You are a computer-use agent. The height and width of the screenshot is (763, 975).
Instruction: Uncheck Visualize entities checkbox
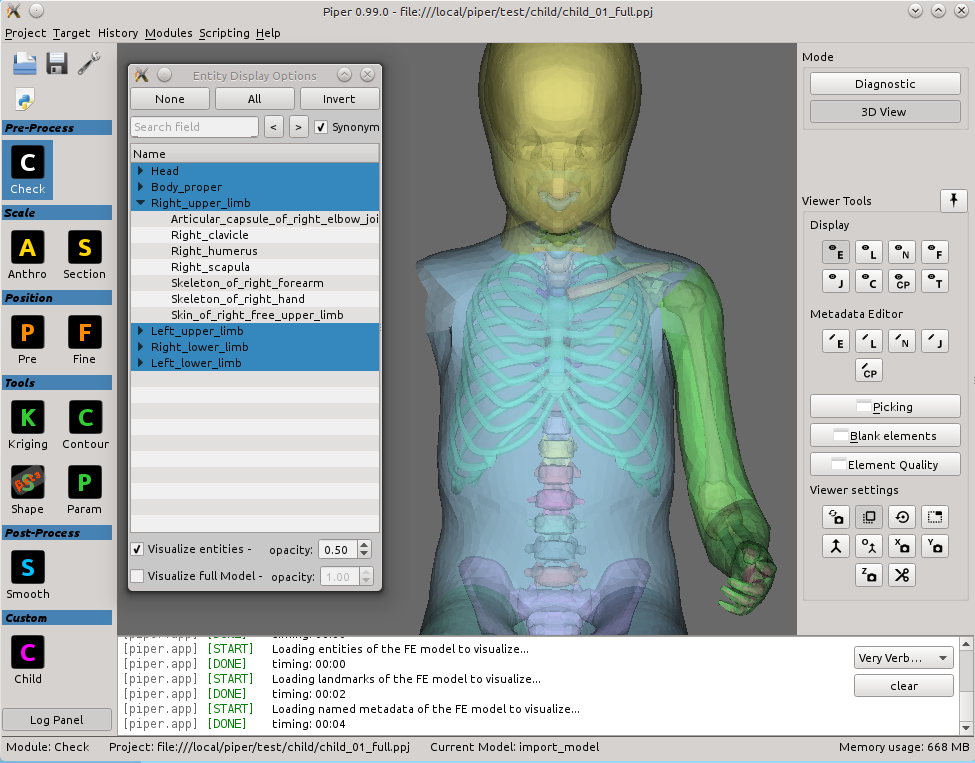137,549
